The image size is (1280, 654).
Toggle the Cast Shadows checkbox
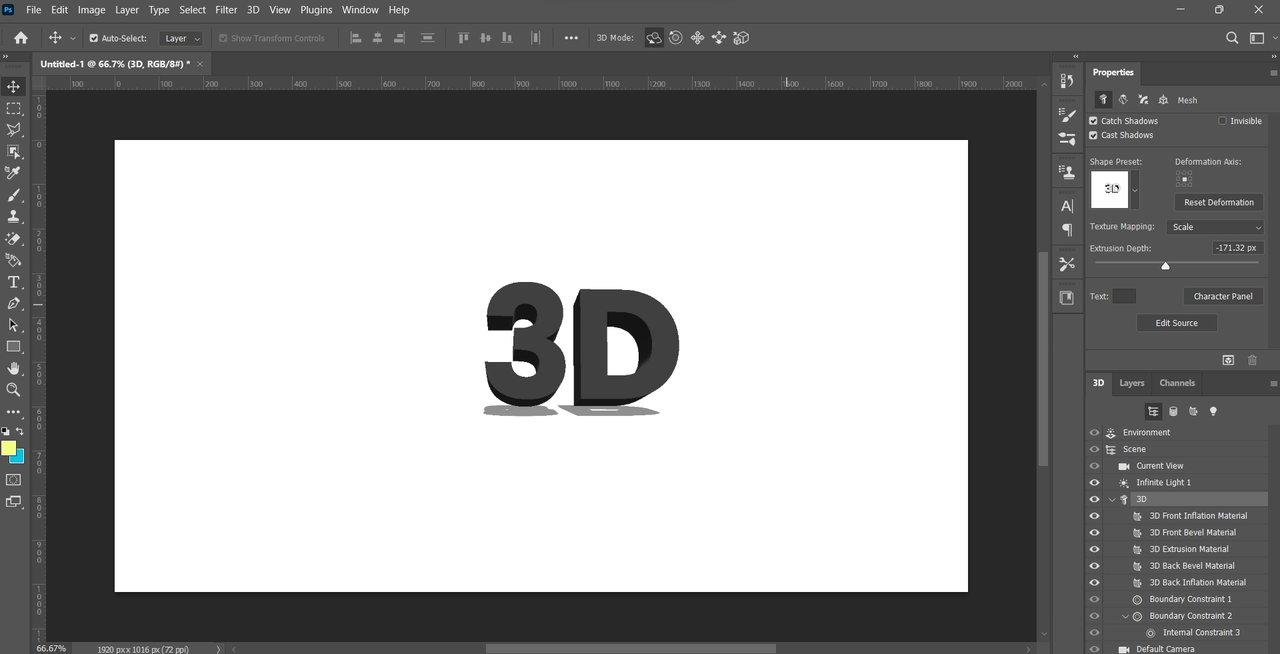[1094, 135]
